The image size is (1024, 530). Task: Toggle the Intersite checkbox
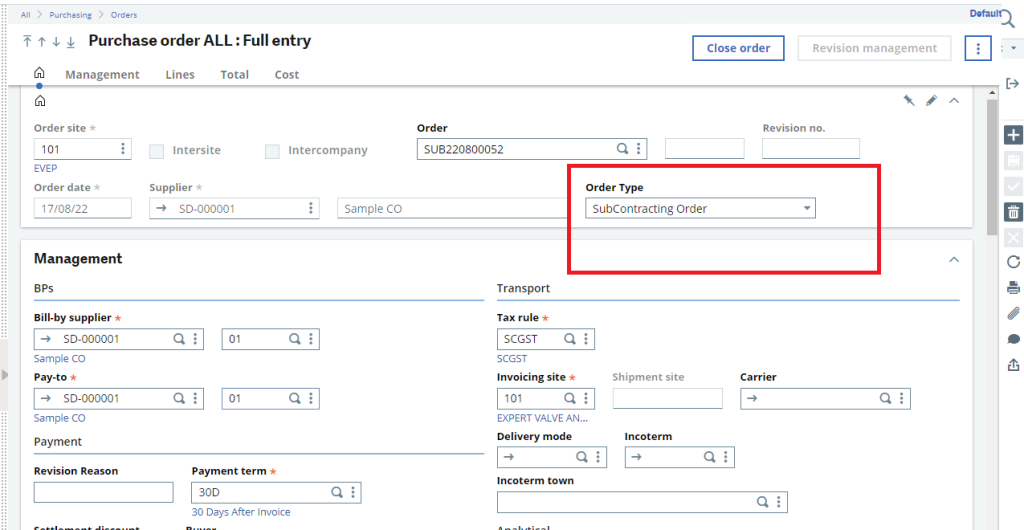157,151
